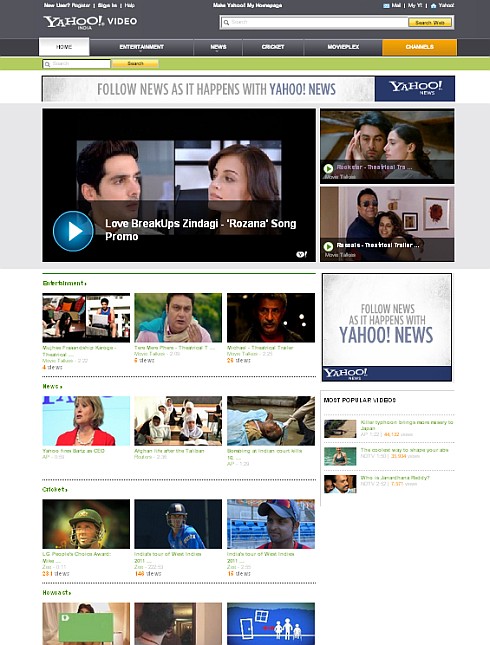
Task: Click the magnifier icon in green bar search
Action: click(x=47, y=64)
